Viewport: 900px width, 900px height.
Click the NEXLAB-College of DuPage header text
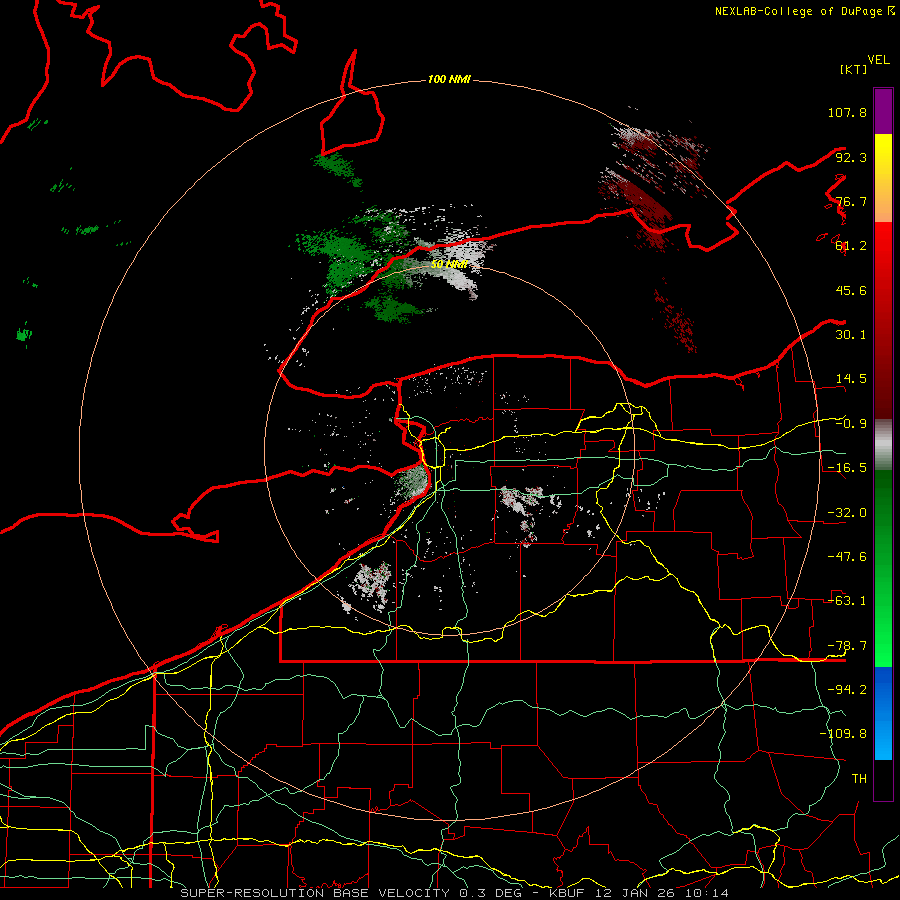click(x=804, y=11)
